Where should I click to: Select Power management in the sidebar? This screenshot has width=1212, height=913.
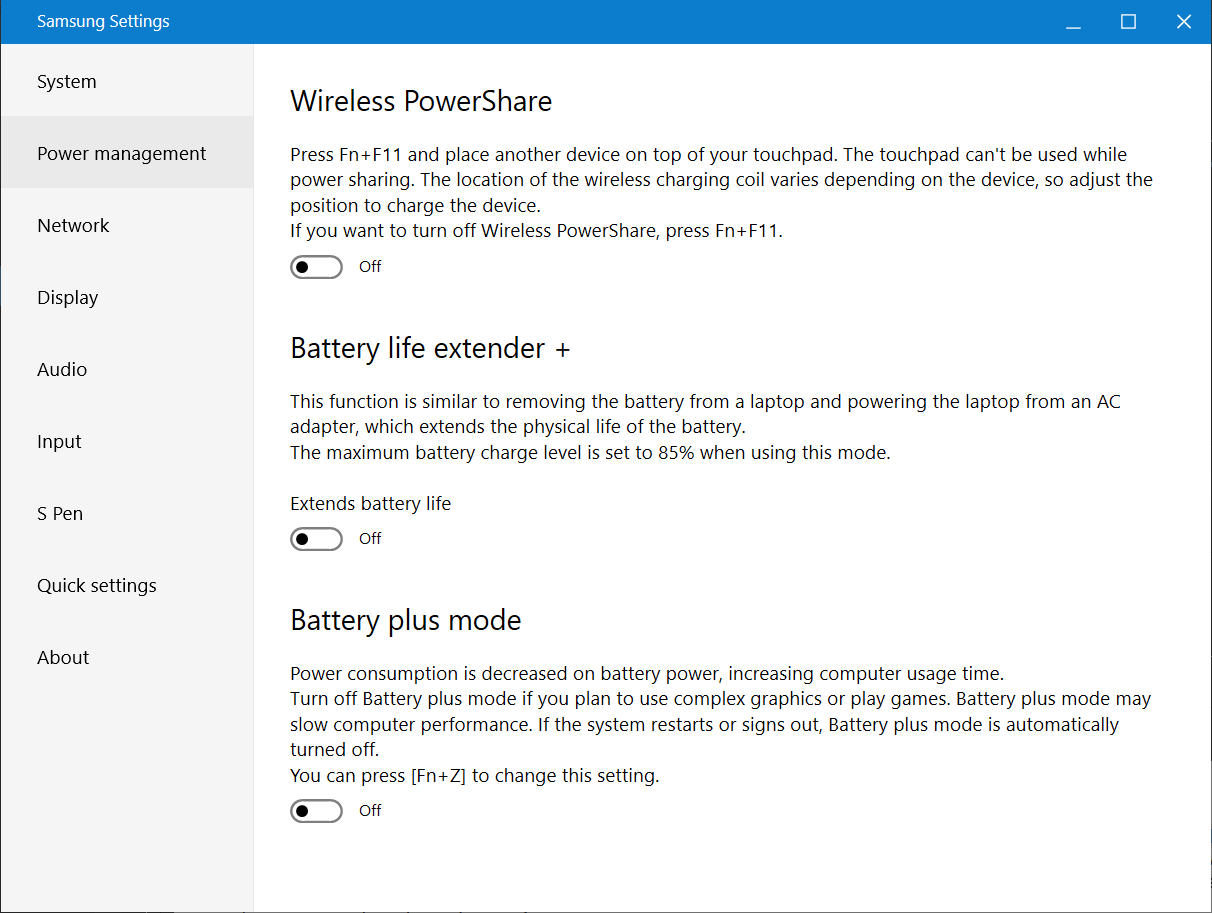point(126,153)
